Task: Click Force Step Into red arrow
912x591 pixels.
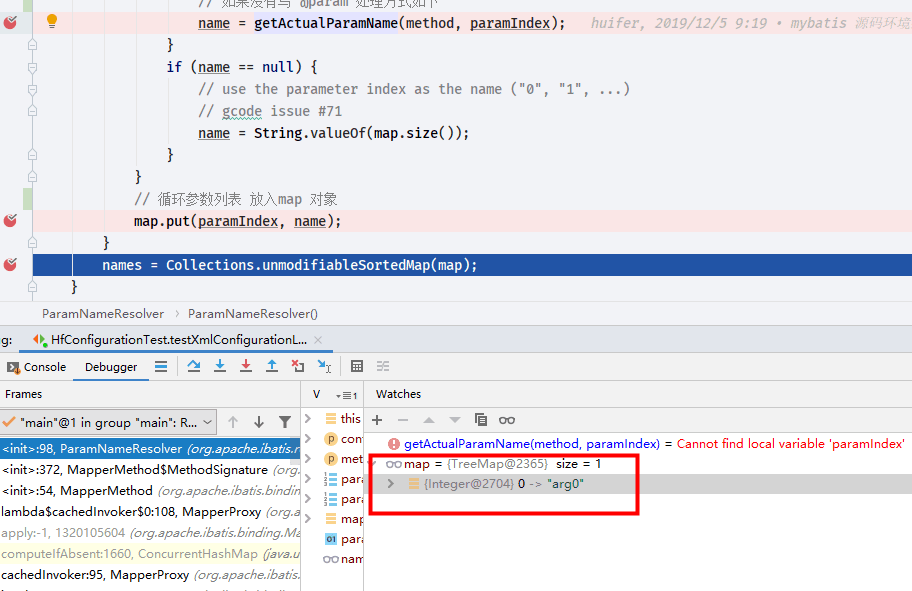Action: point(246,366)
